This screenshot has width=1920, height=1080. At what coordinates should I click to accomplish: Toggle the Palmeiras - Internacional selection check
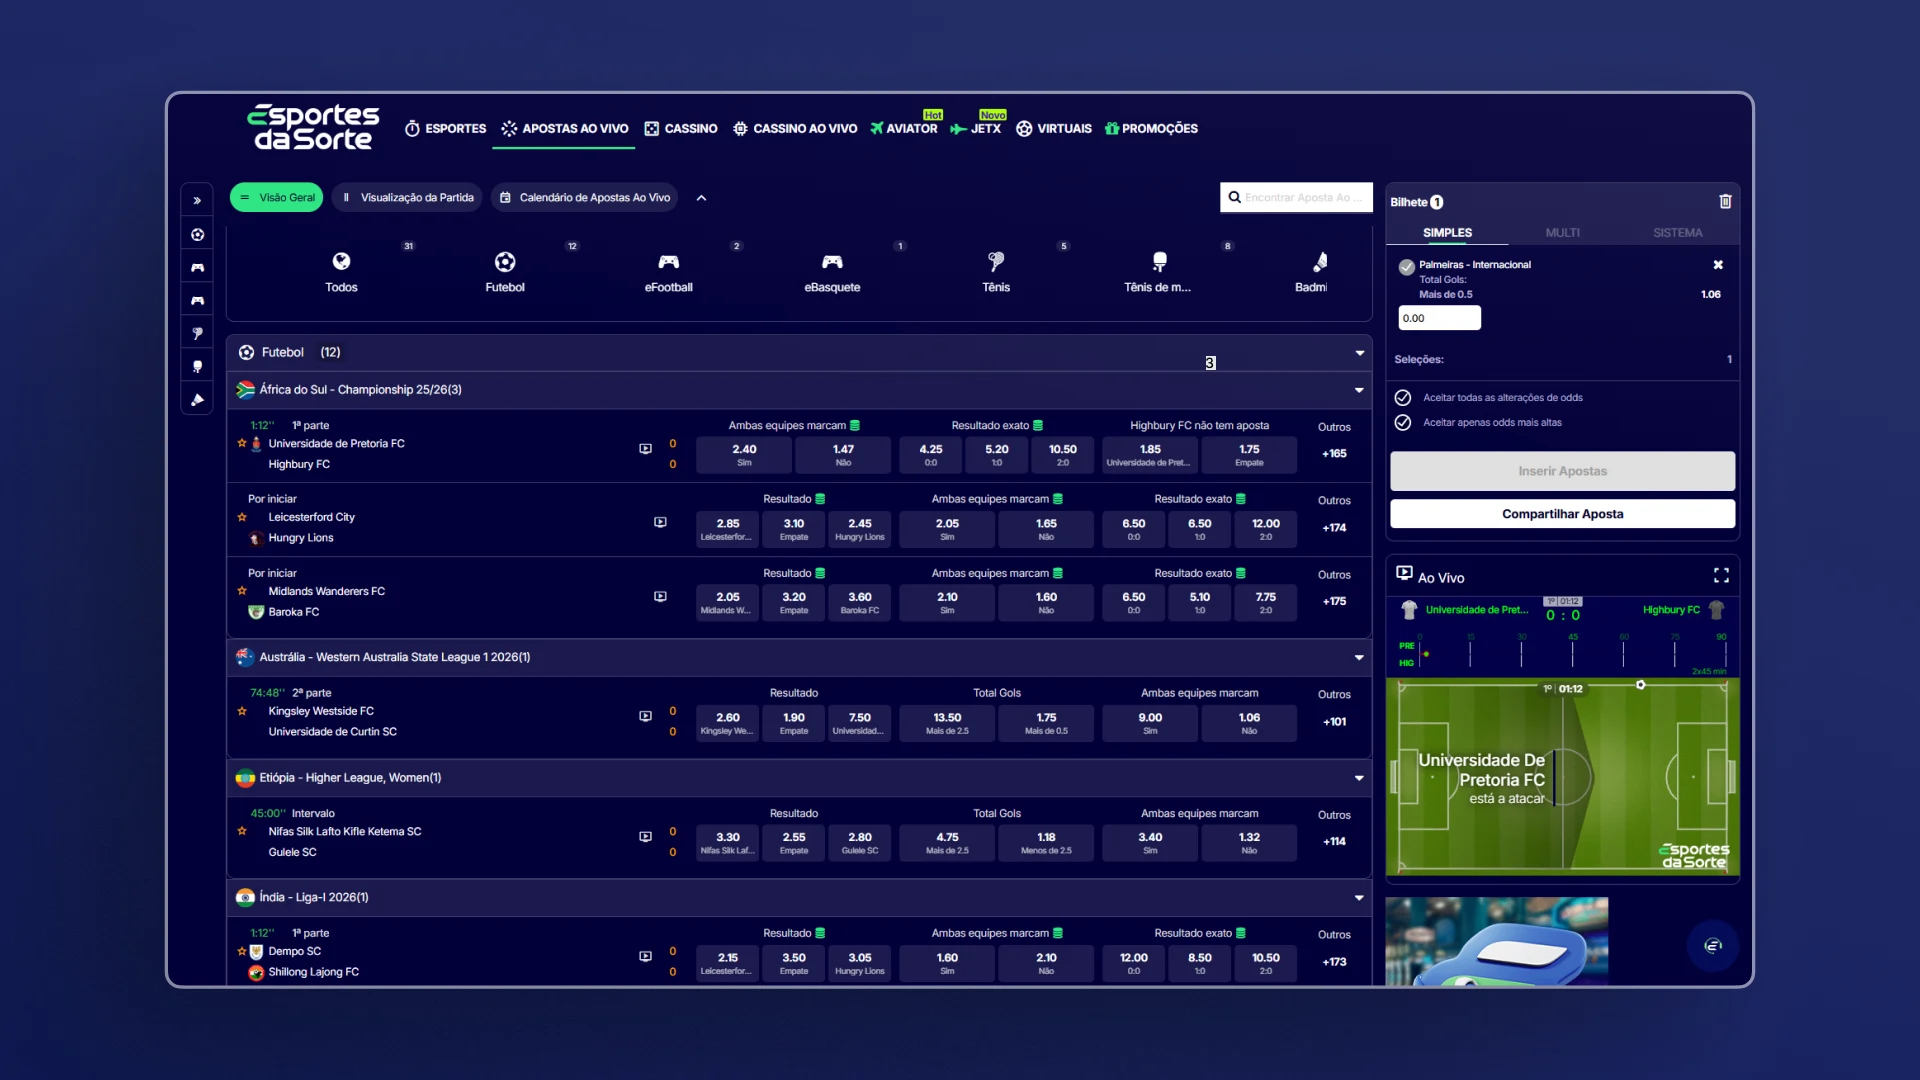[x=1406, y=267]
